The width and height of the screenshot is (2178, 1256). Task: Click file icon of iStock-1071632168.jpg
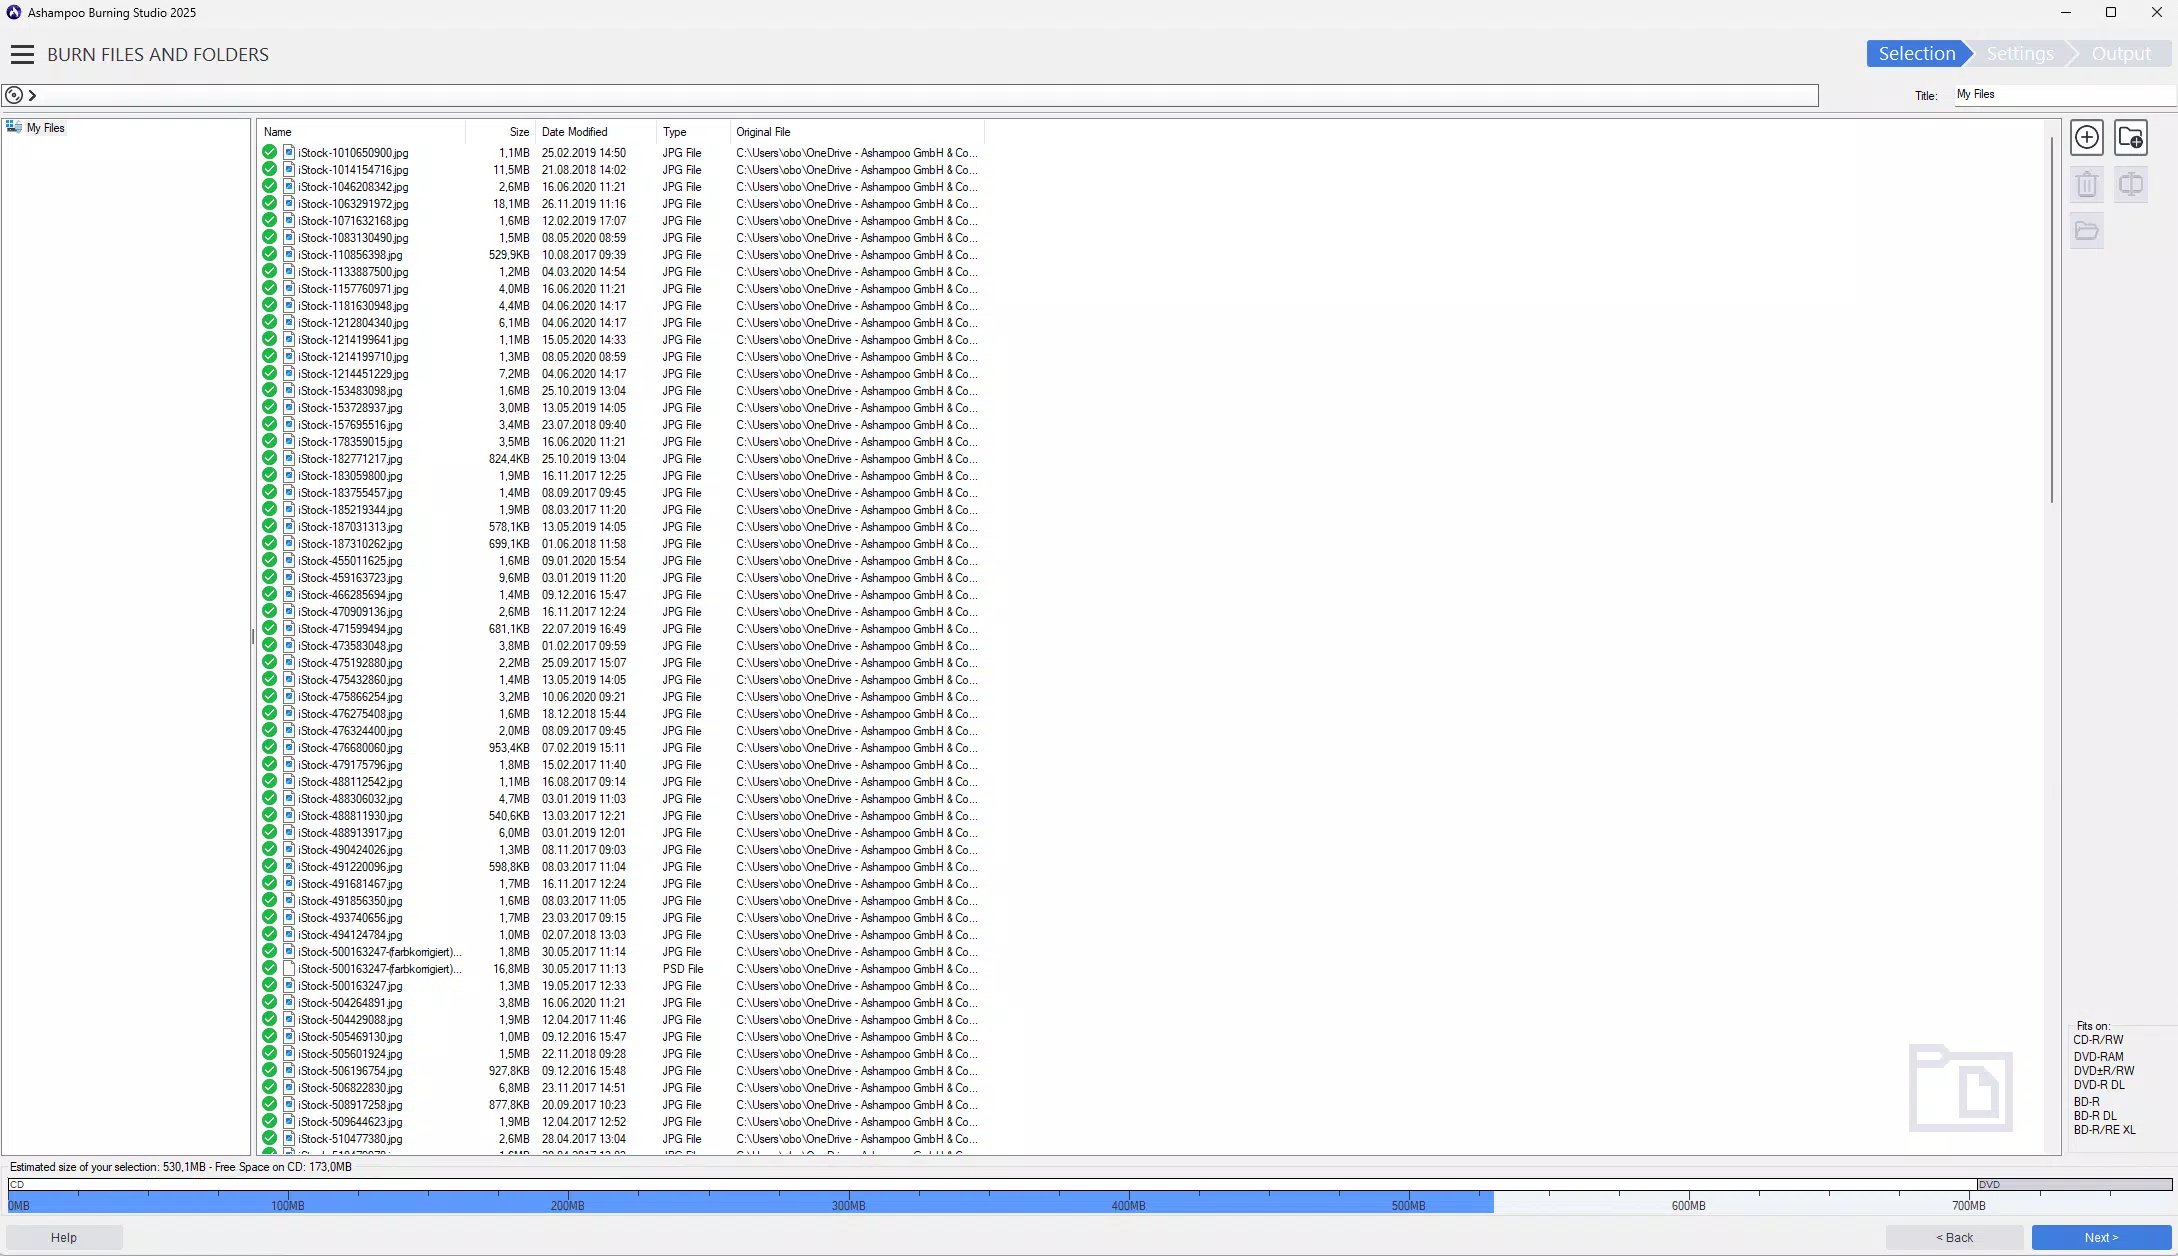(x=289, y=220)
